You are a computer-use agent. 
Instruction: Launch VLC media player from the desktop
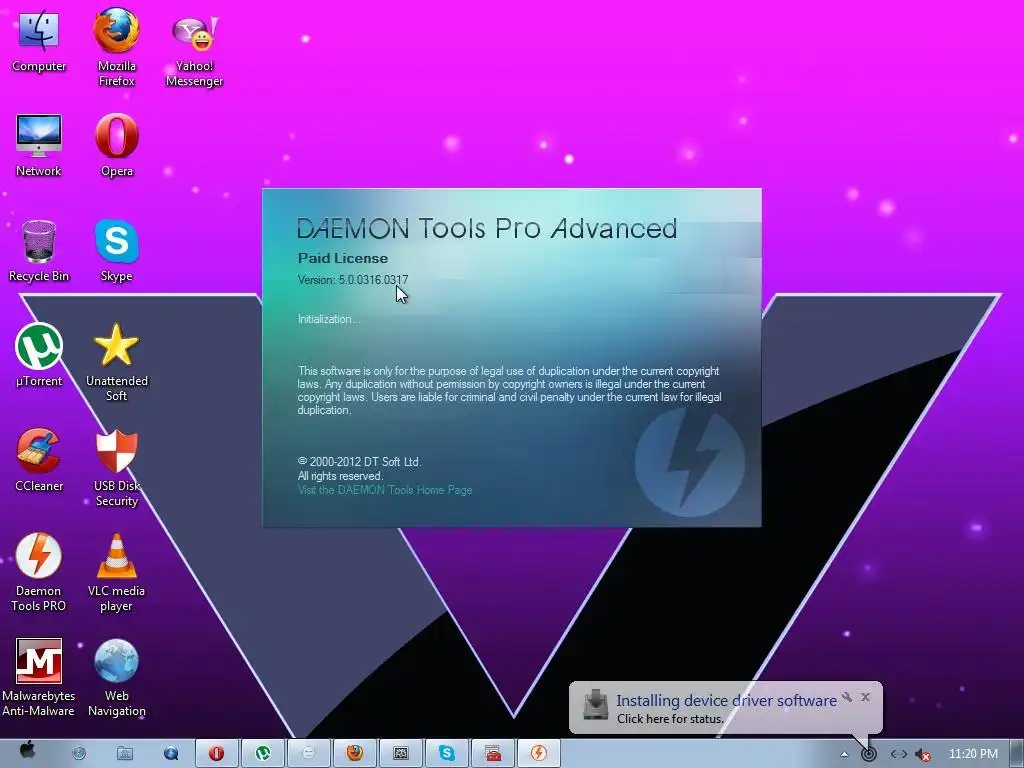pos(116,573)
